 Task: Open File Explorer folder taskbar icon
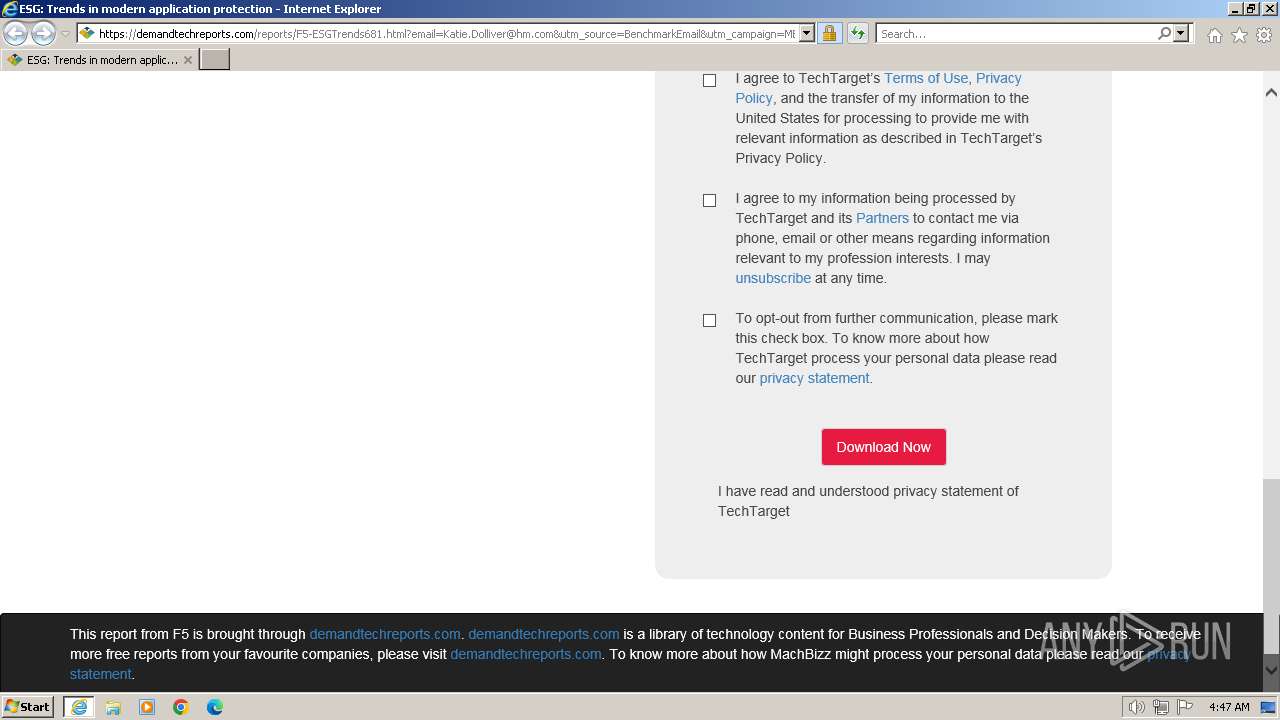[x=113, y=707]
